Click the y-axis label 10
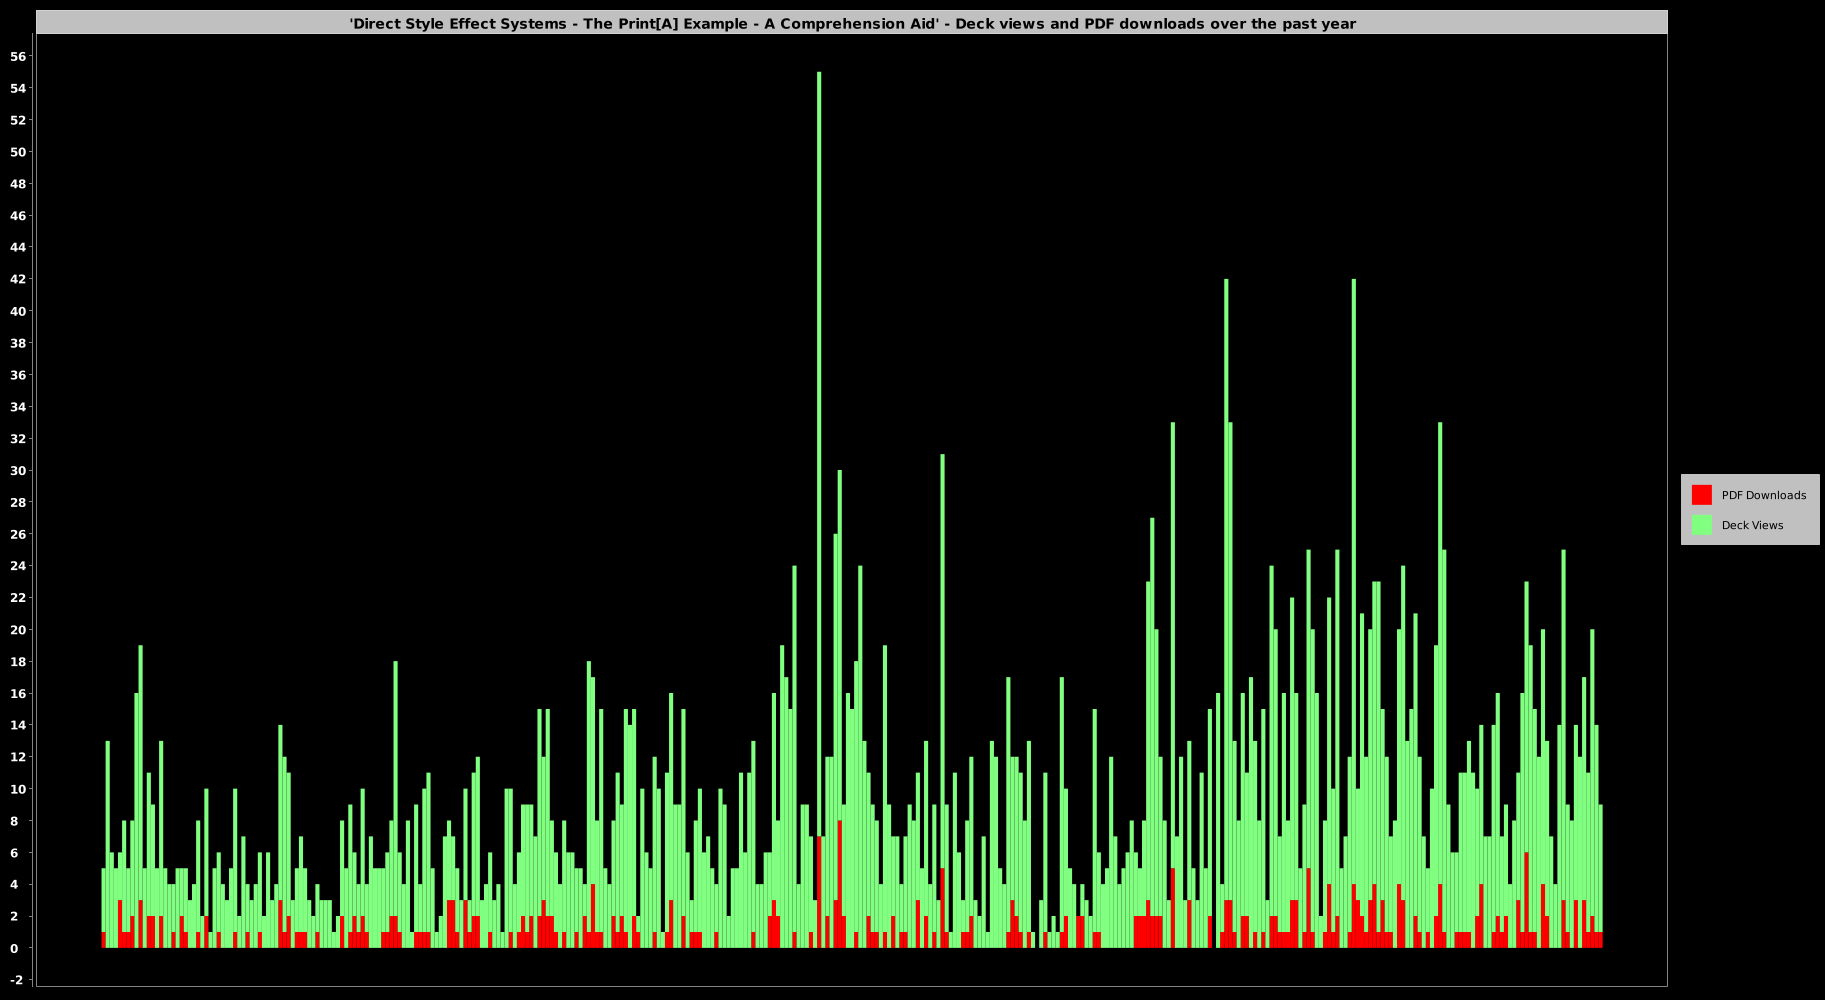Viewport: 1825px width, 1000px height. click(x=18, y=789)
